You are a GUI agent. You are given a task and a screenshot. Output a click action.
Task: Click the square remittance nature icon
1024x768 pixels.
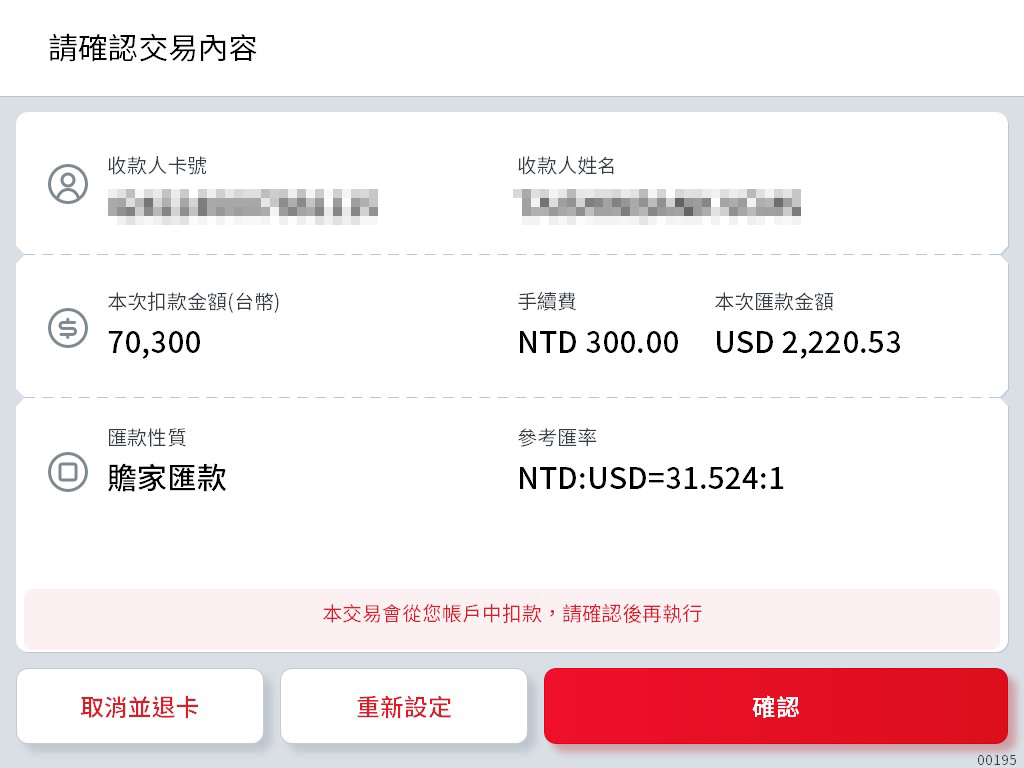(68, 472)
